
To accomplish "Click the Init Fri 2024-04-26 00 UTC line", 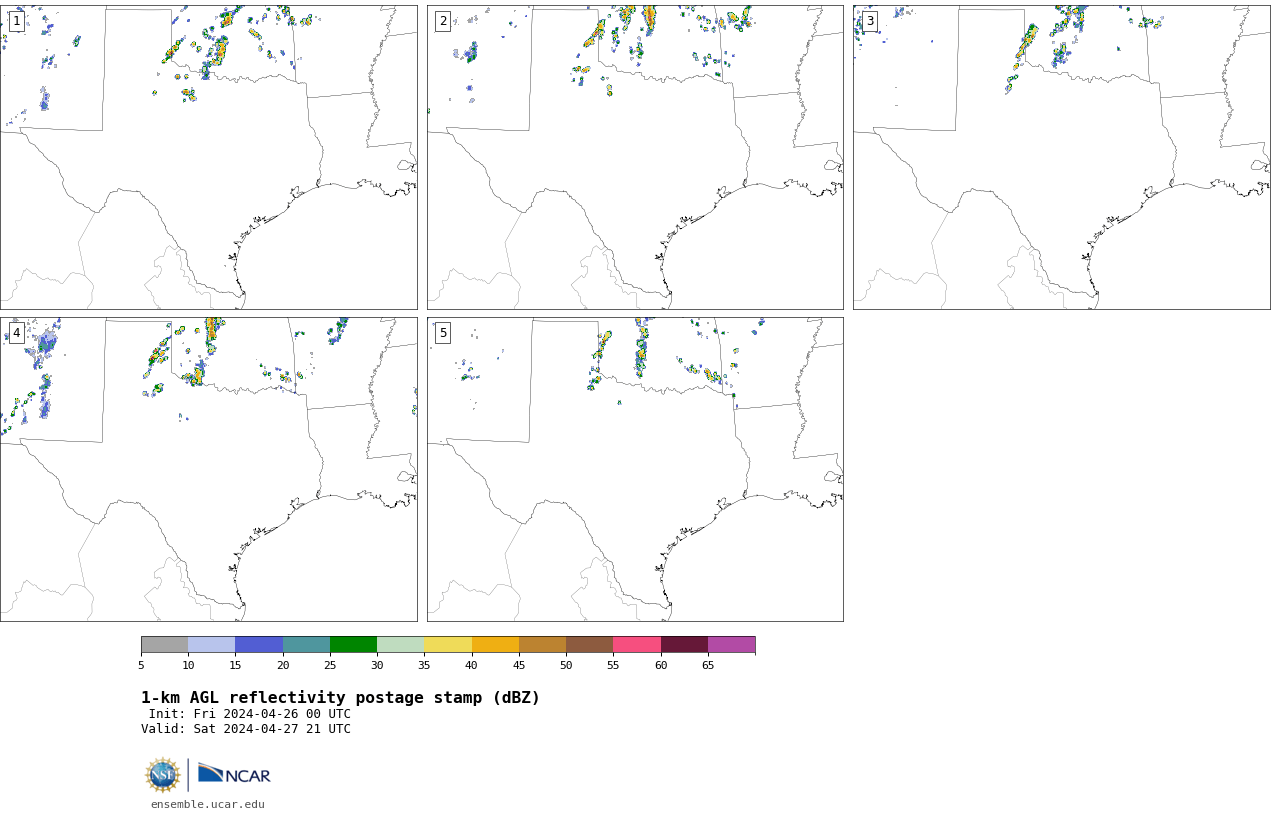I will 249,714.
